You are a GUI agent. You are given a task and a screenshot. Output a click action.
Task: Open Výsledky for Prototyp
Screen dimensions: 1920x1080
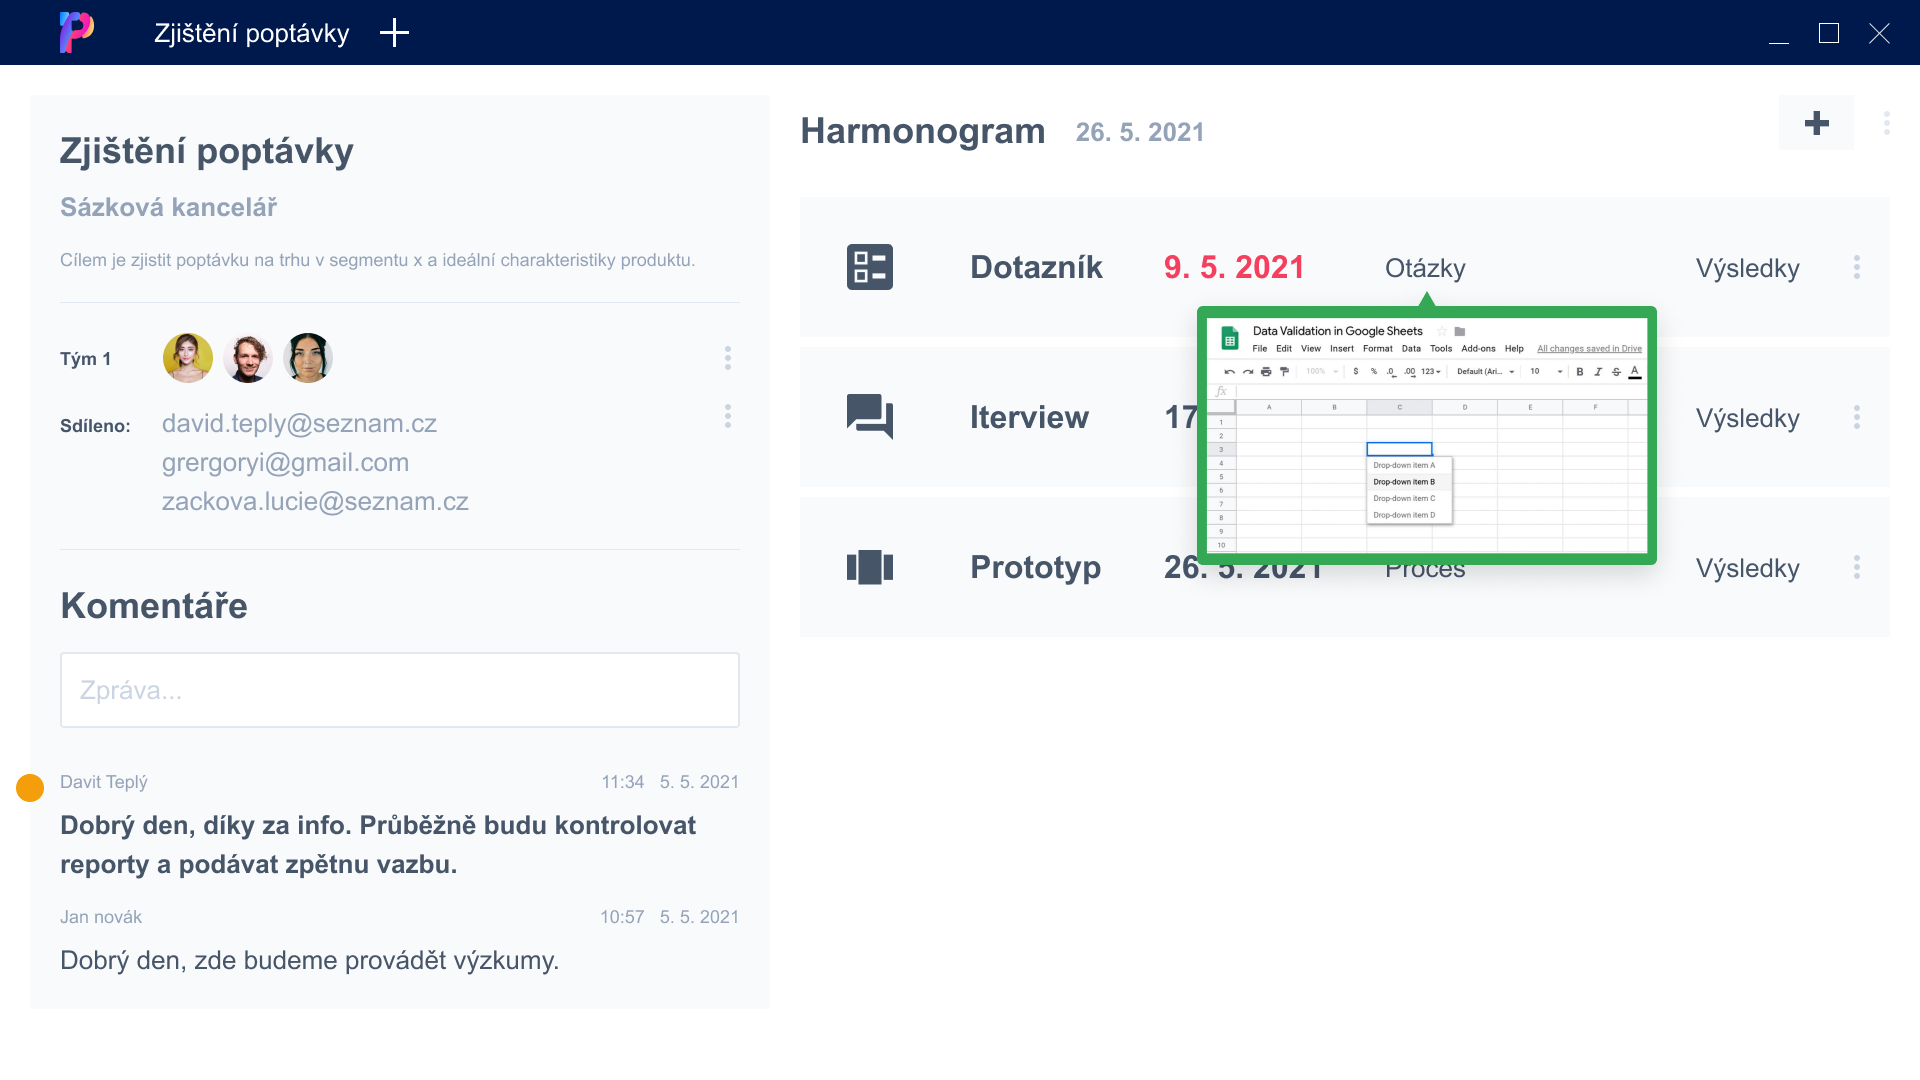click(x=1747, y=568)
